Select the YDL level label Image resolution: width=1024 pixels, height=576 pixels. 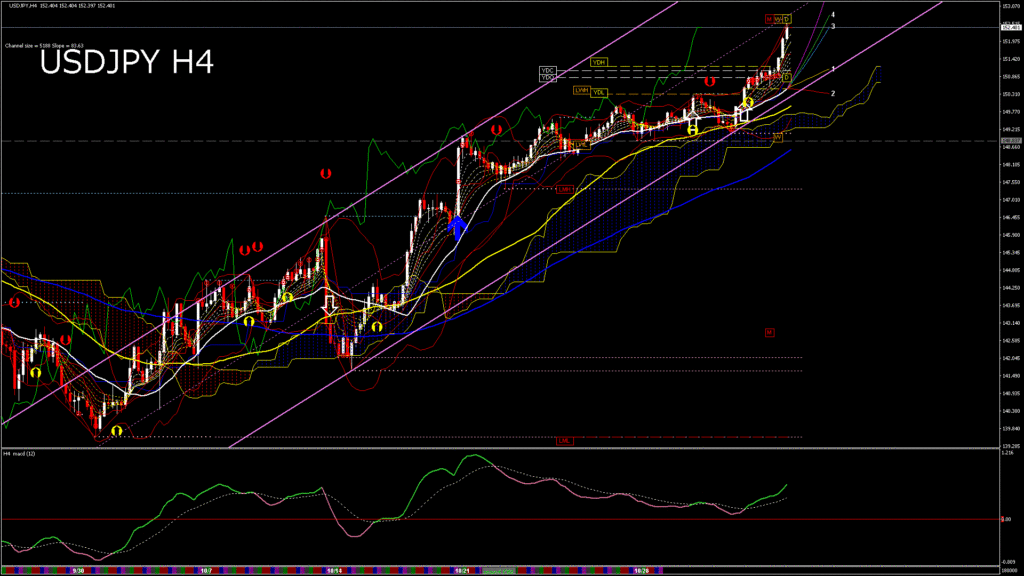tap(598, 93)
